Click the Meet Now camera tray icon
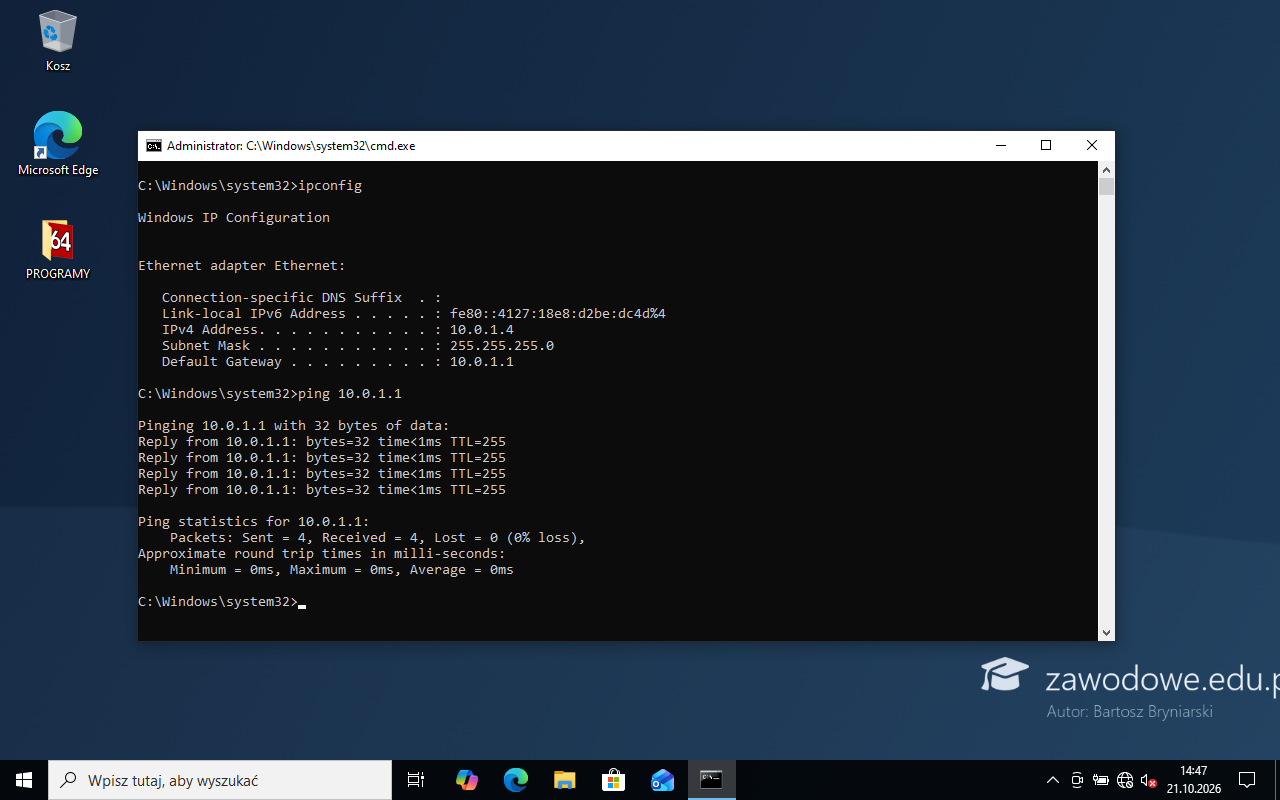The image size is (1280, 800). tap(1077, 780)
